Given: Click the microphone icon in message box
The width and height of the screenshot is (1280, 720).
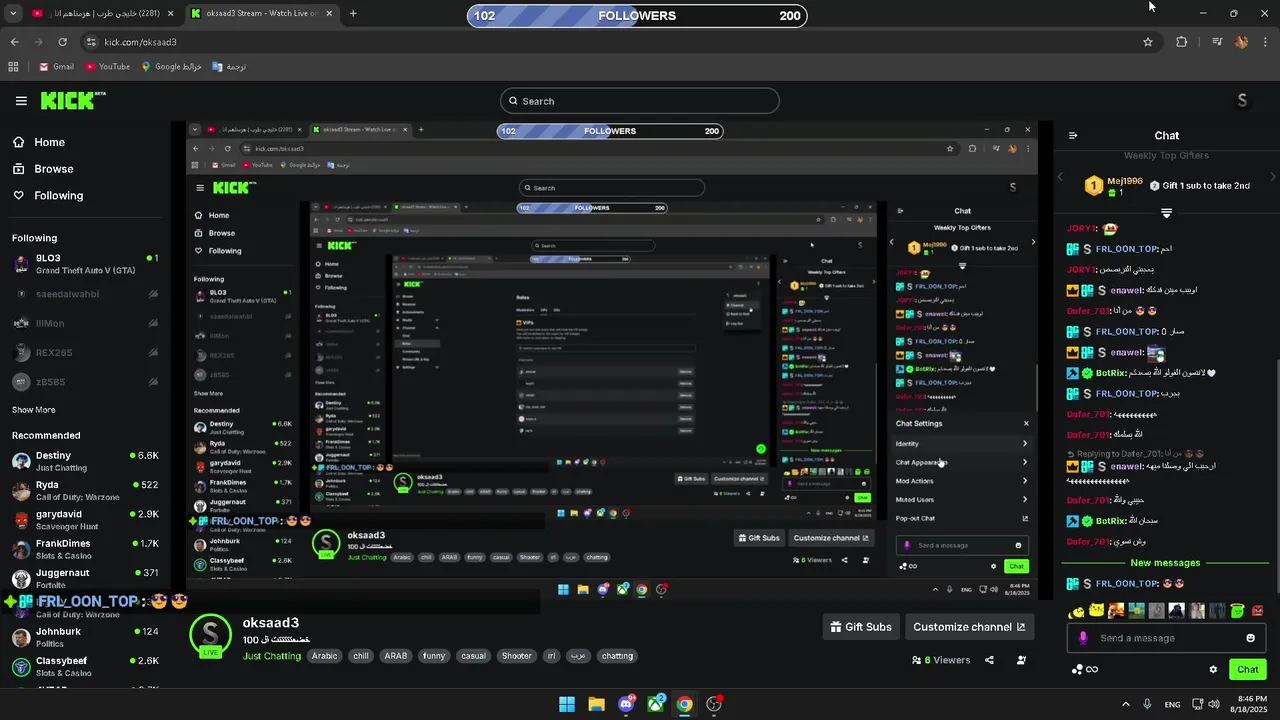Looking at the screenshot, I should [x=1083, y=638].
